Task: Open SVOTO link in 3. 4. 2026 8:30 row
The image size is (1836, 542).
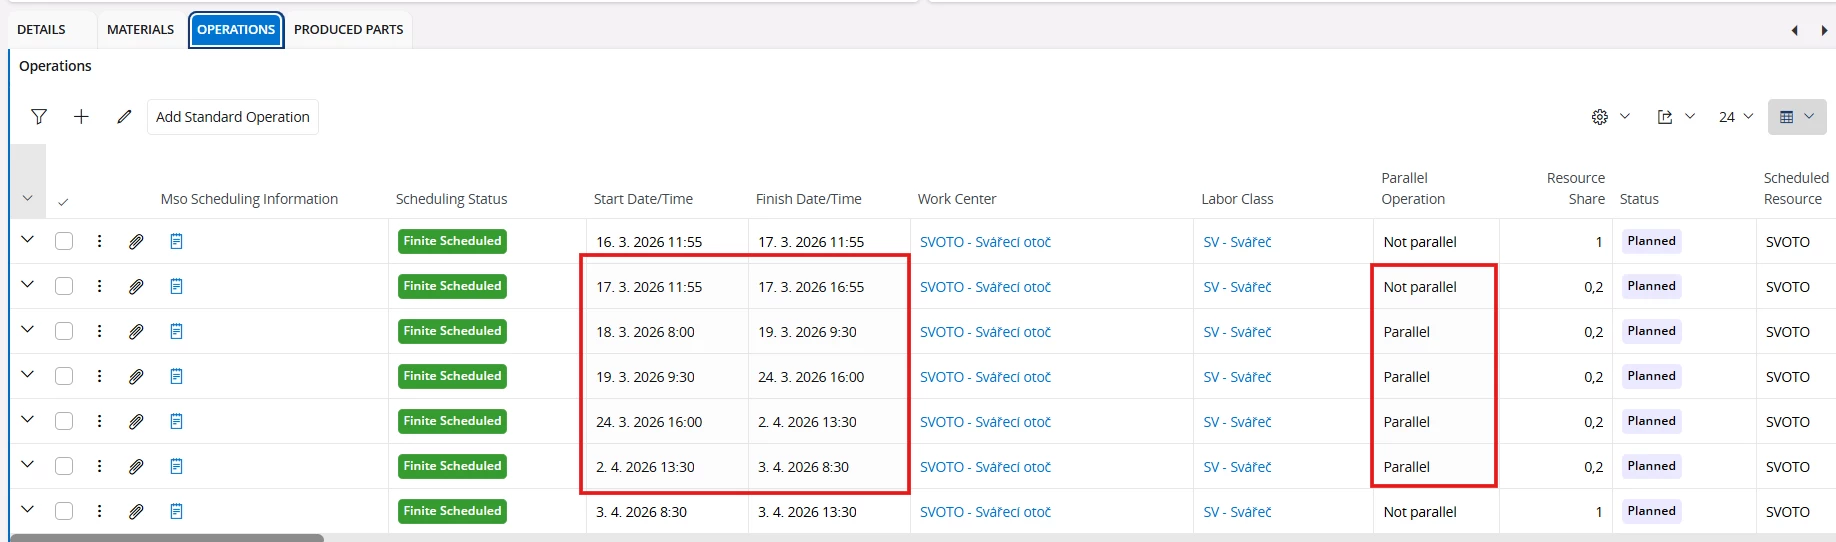Action: coord(985,512)
